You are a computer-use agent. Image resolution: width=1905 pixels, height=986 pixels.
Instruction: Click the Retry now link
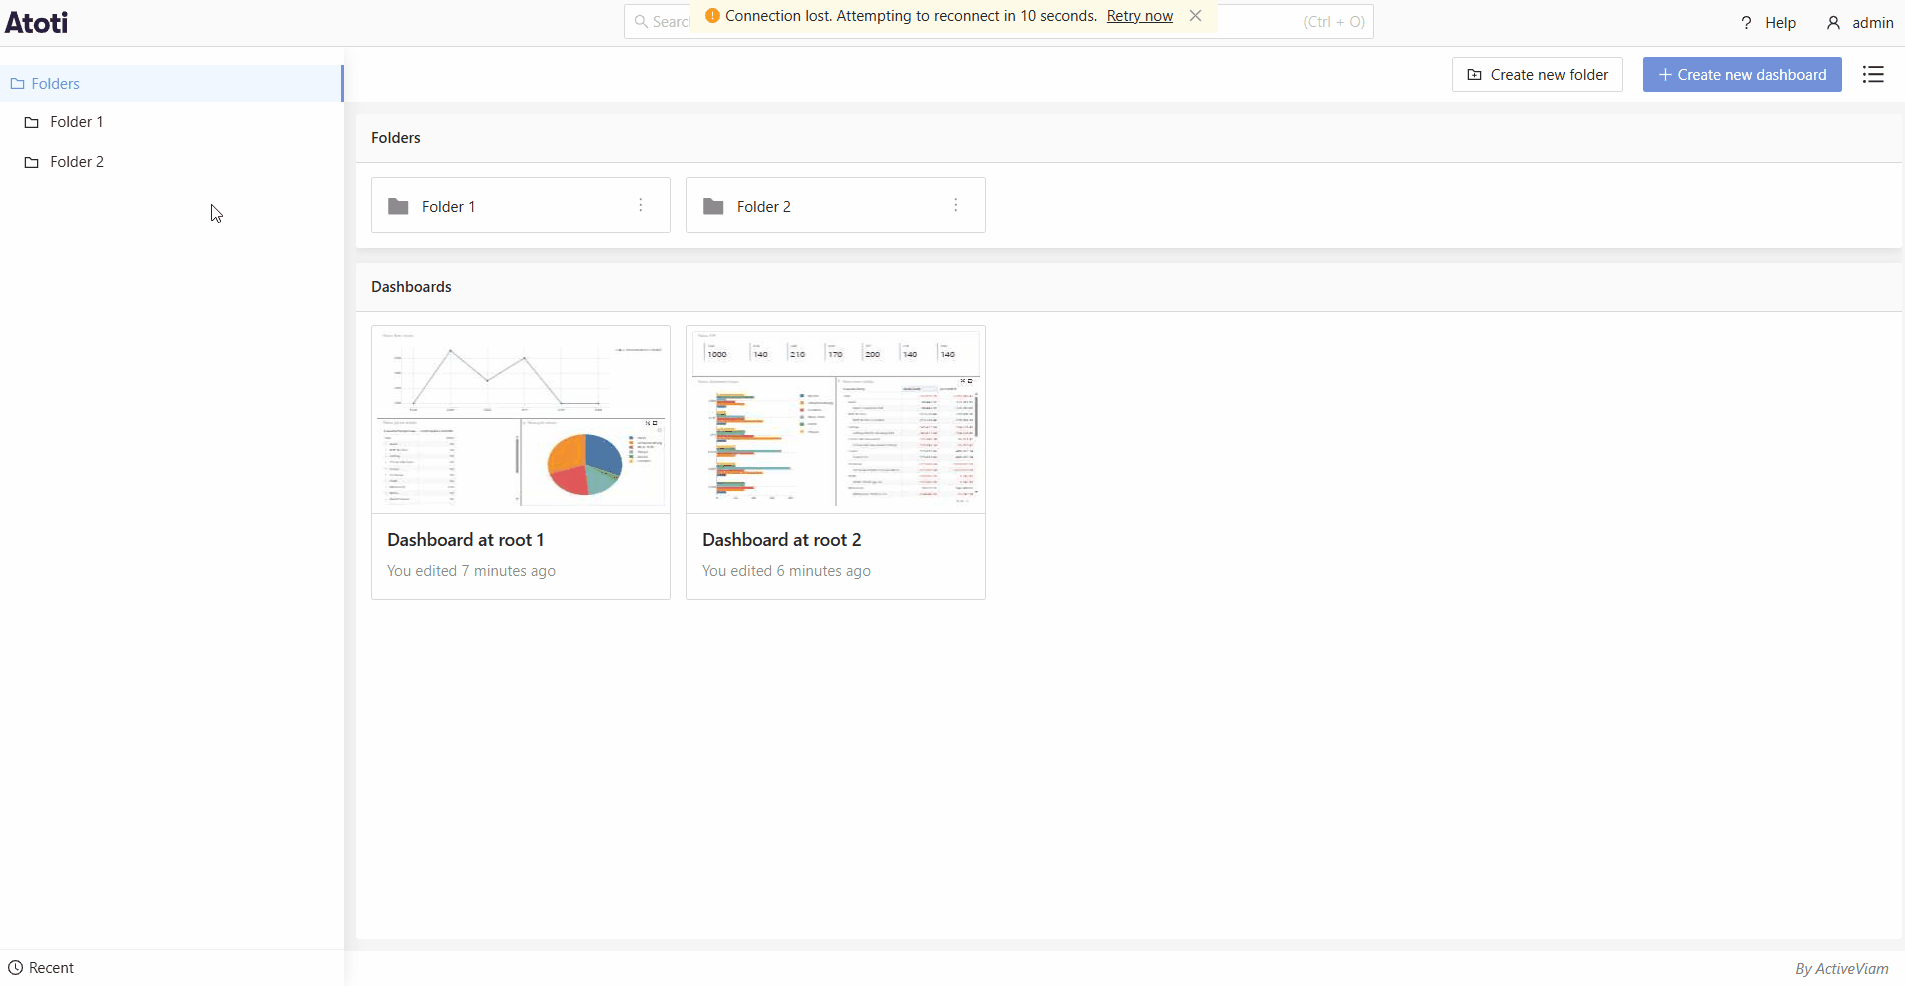point(1139,16)
